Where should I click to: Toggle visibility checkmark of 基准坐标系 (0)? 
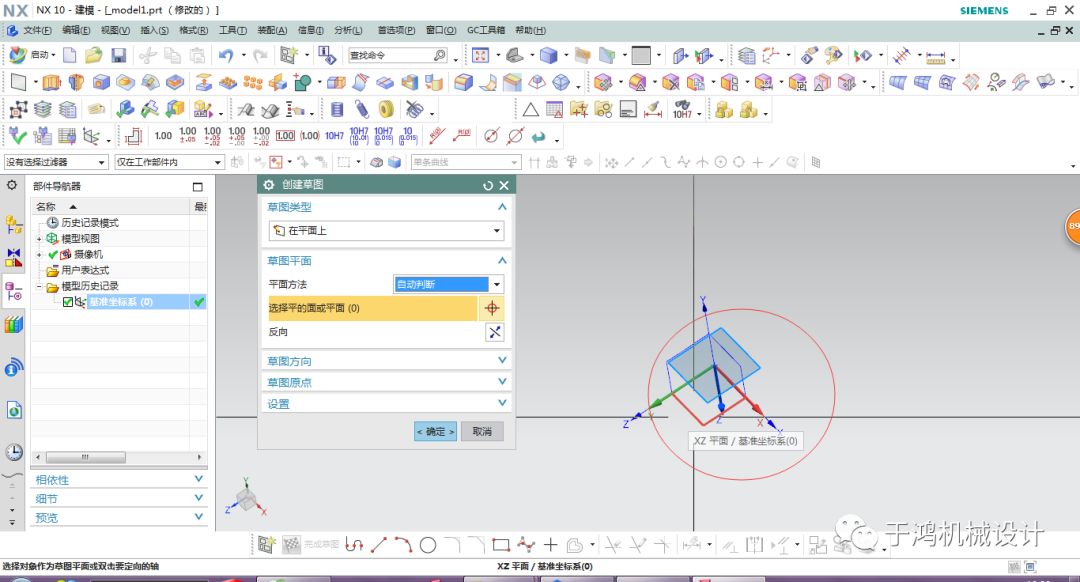(198, 302)
